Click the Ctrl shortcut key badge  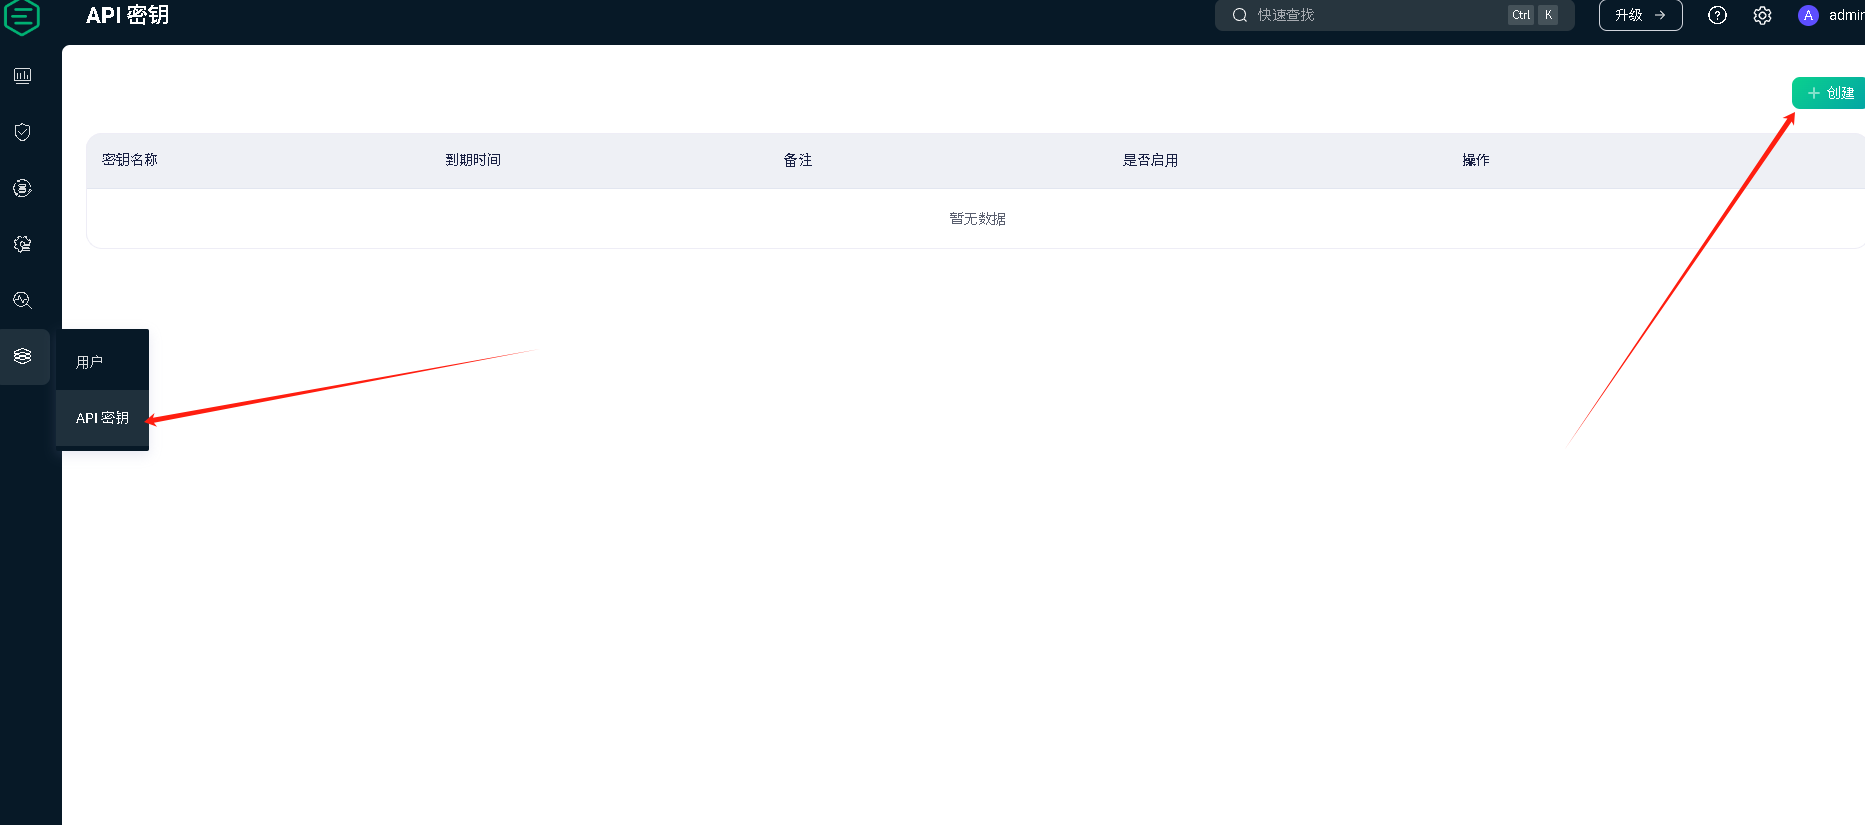coord(1521,15)
